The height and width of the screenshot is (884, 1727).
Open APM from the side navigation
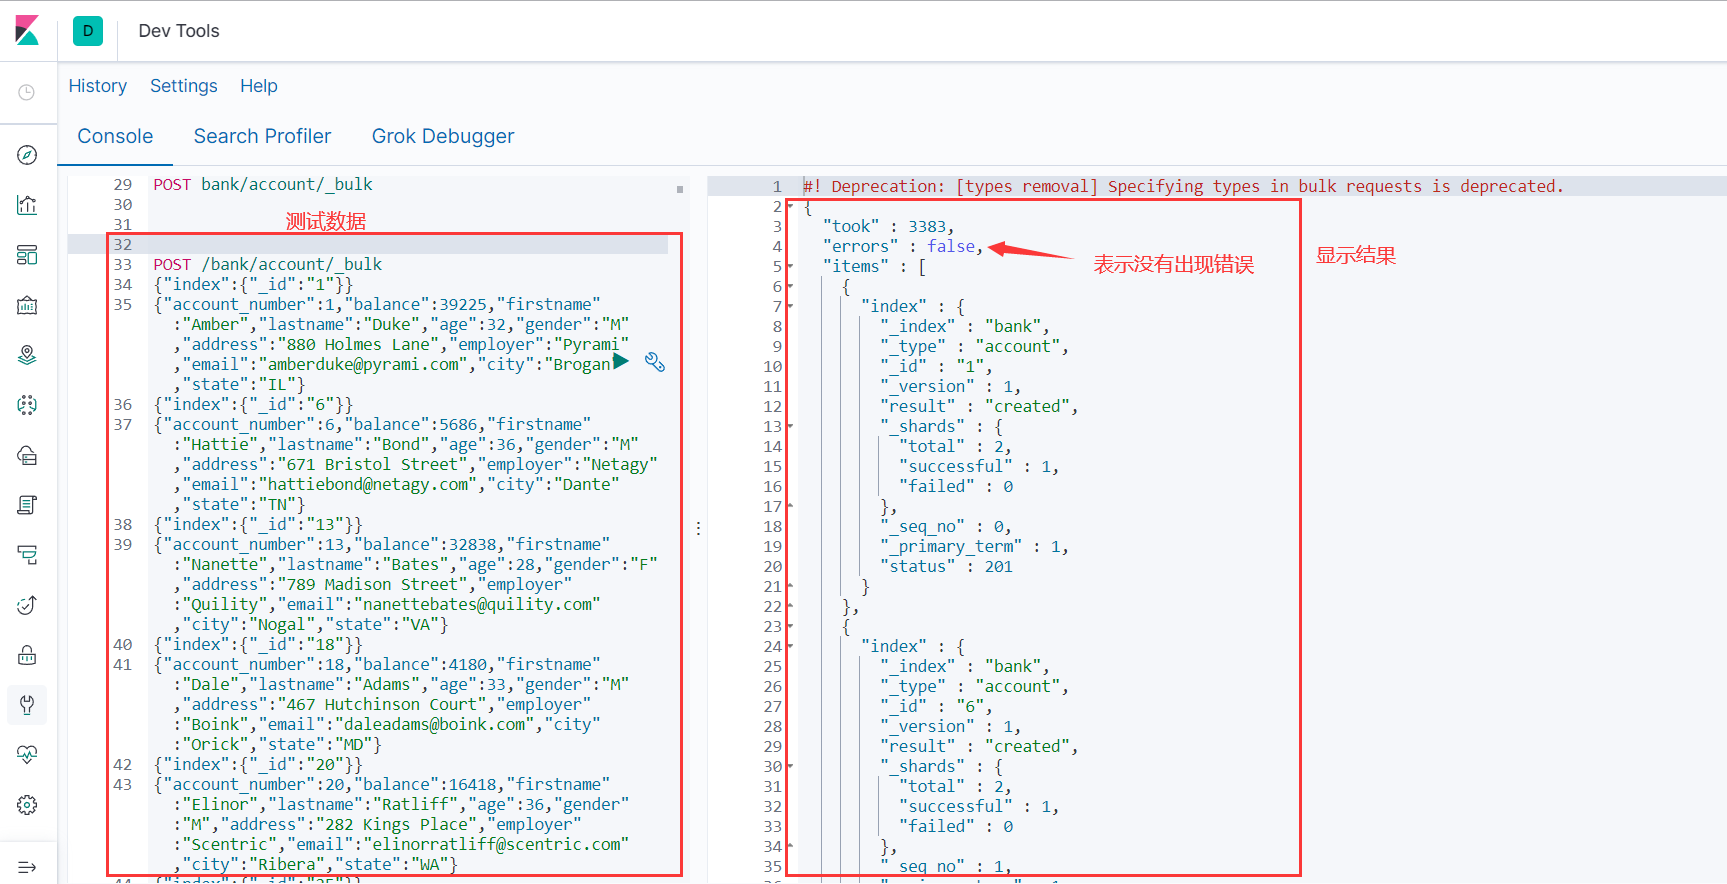(x=27, y=555)
